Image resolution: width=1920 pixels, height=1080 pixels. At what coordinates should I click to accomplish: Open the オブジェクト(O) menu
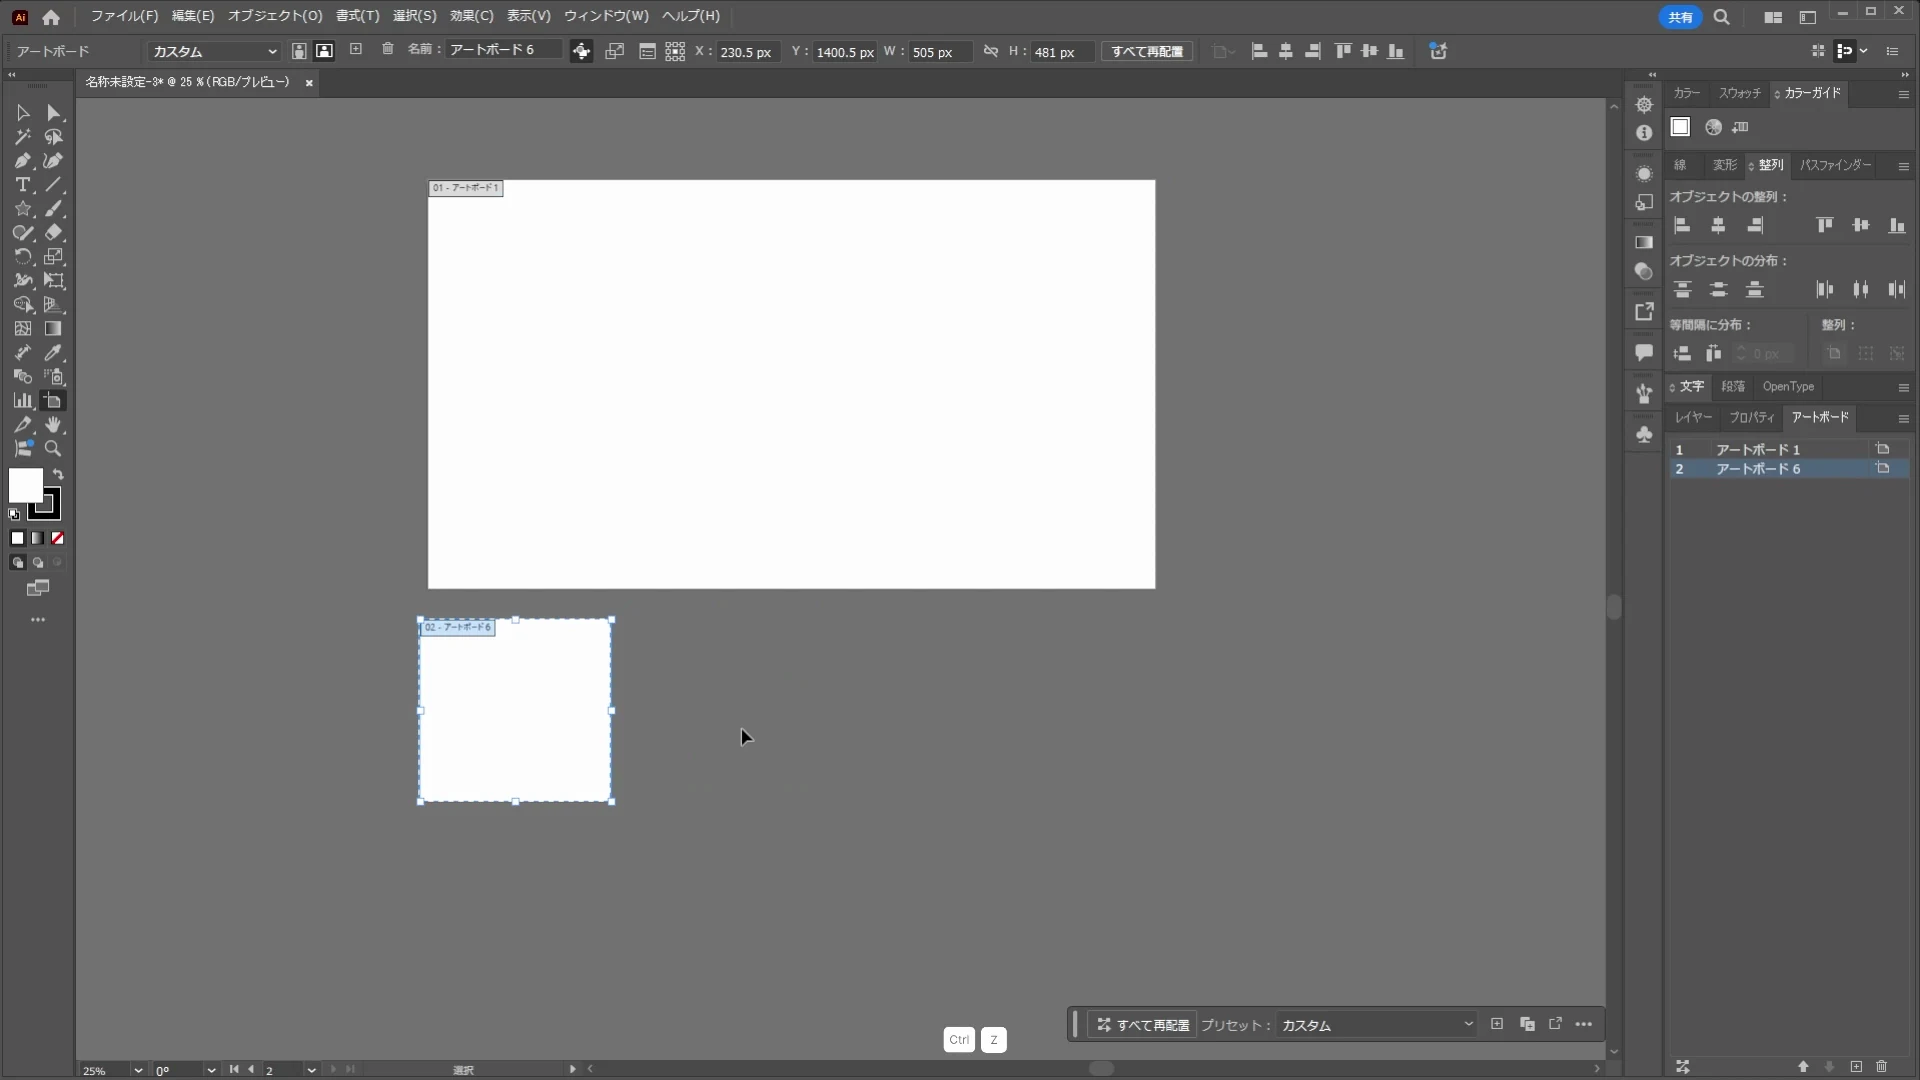click(x=275, y=16)
